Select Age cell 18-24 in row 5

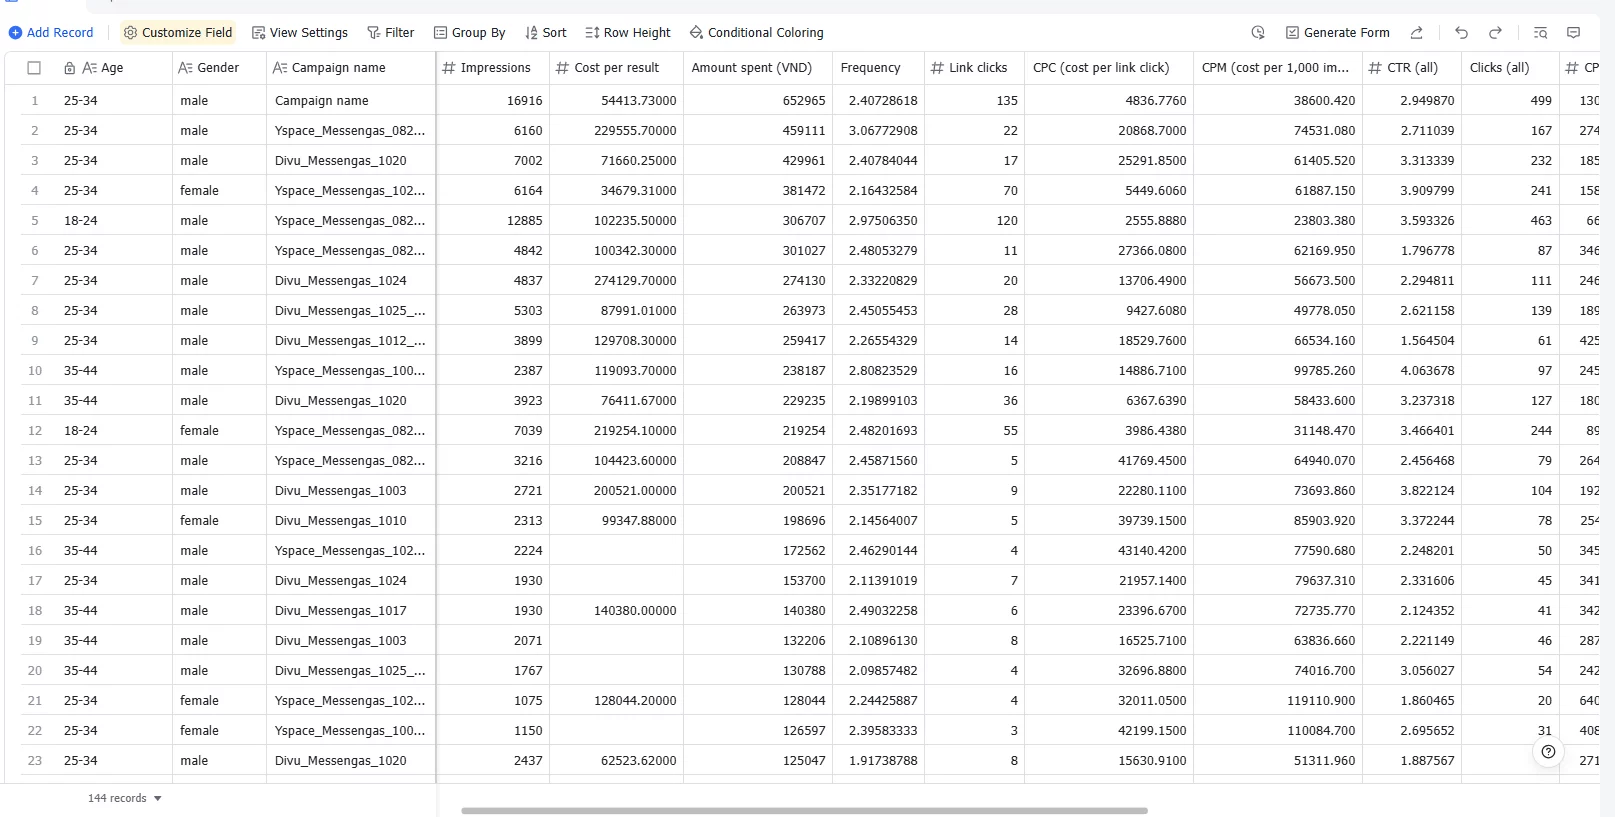114,220
